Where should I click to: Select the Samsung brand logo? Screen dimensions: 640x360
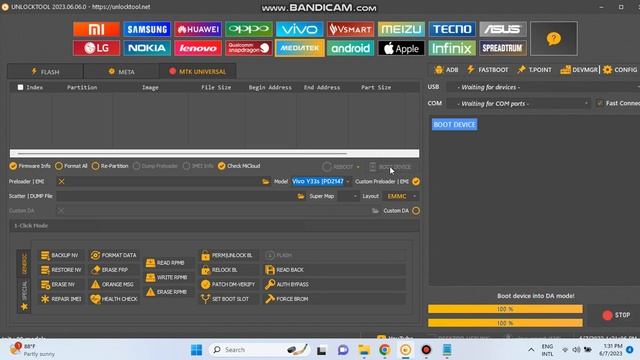[147, 29]
